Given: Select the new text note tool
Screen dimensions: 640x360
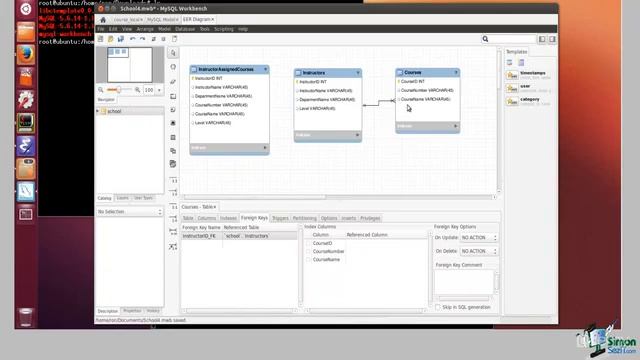Looking at the screenshot, I should point(173,110).
